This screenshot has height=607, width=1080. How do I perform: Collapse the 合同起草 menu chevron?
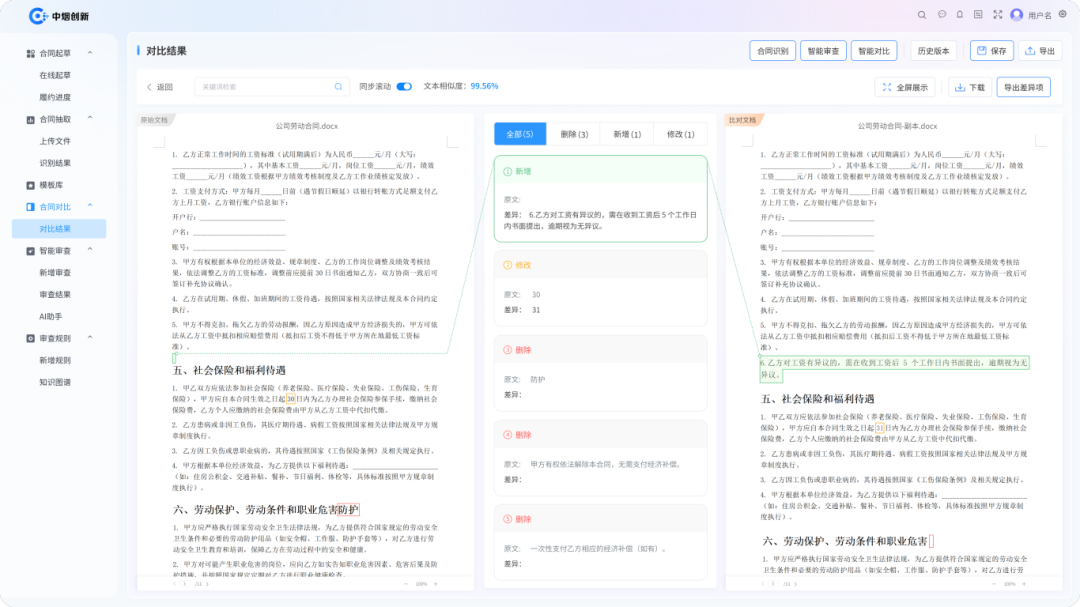coord(90,52)
